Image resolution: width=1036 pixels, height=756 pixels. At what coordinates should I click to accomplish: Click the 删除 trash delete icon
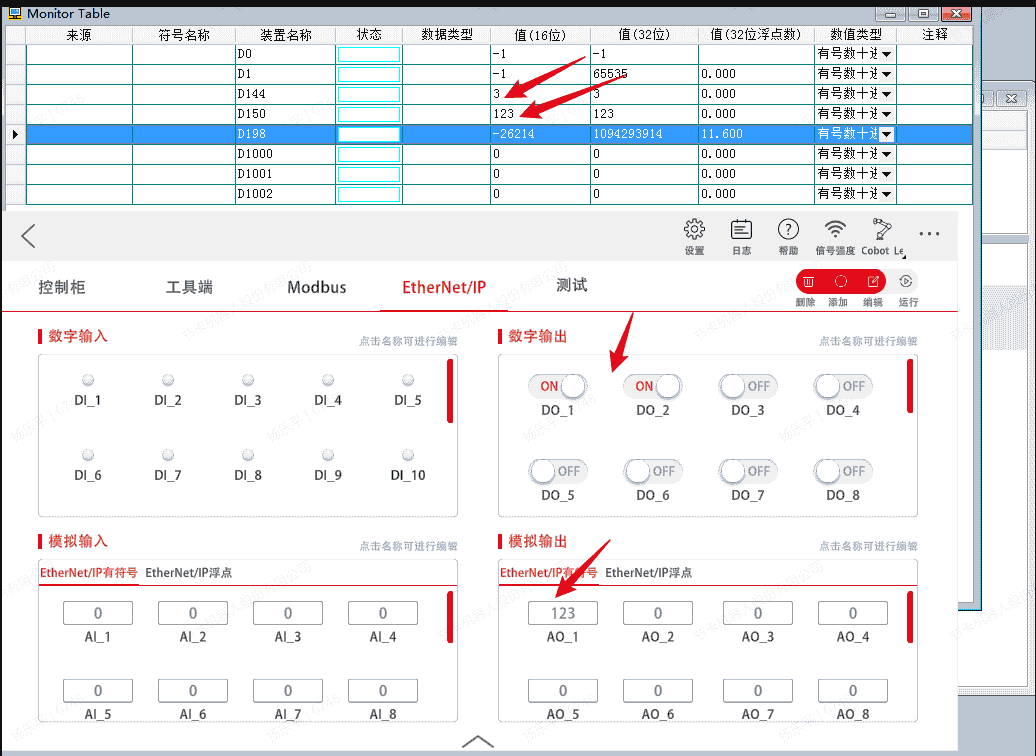click(x=808, y=282)
